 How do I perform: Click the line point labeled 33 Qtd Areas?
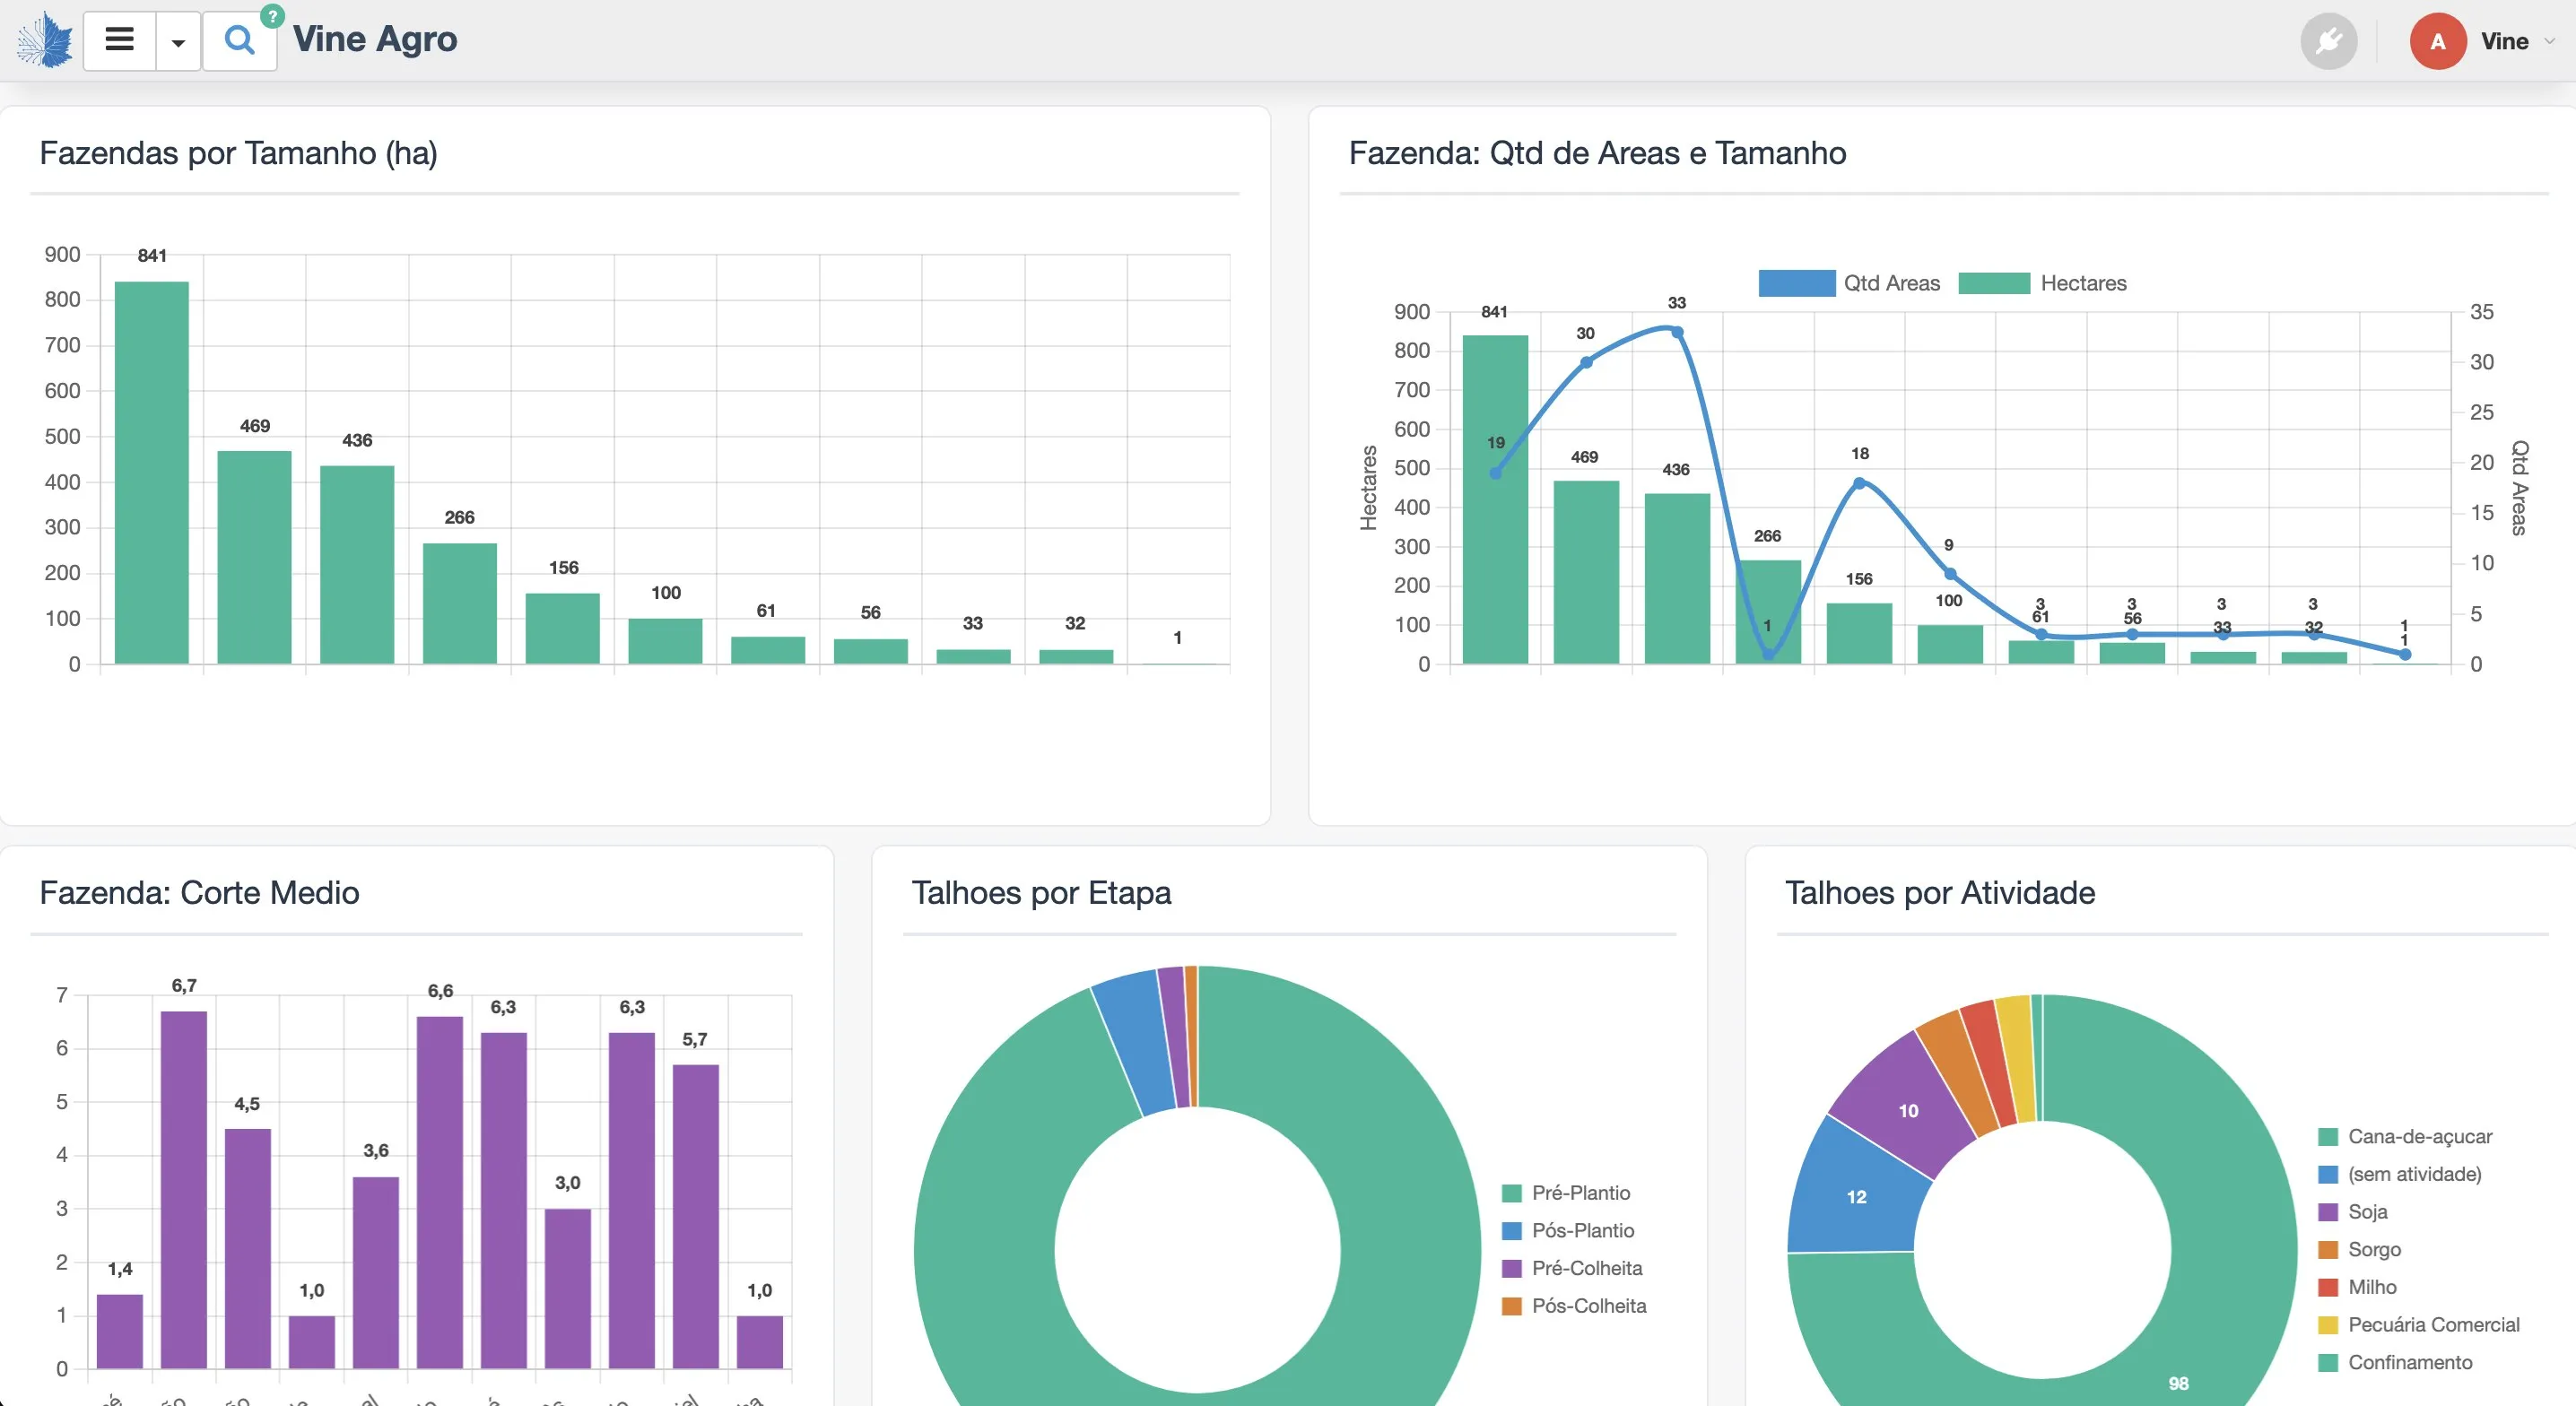(1677, 332)
